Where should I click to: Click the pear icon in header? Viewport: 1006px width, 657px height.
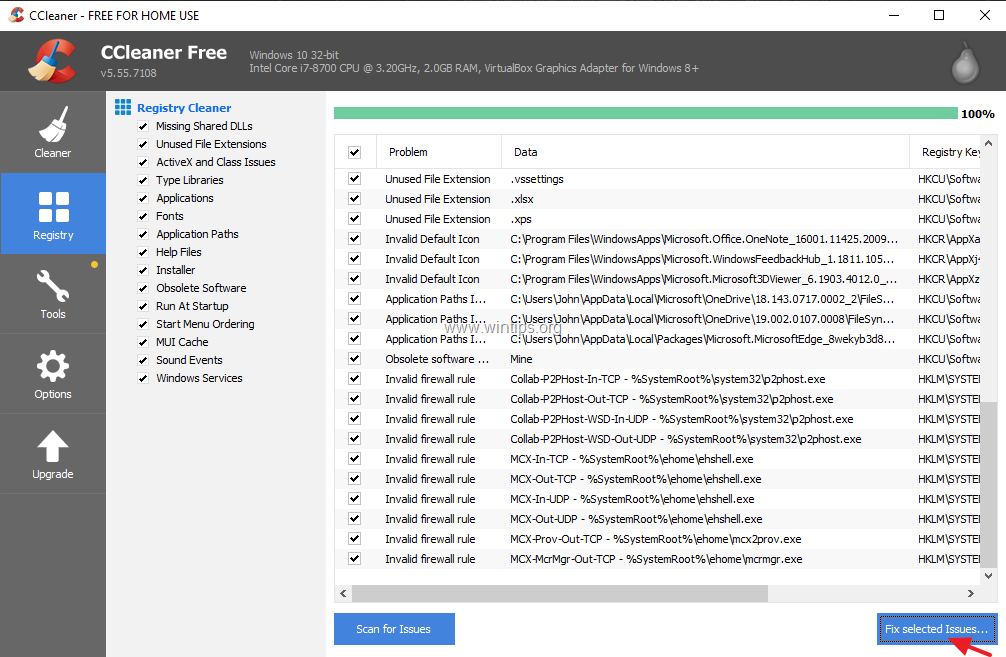pos(966,63)
